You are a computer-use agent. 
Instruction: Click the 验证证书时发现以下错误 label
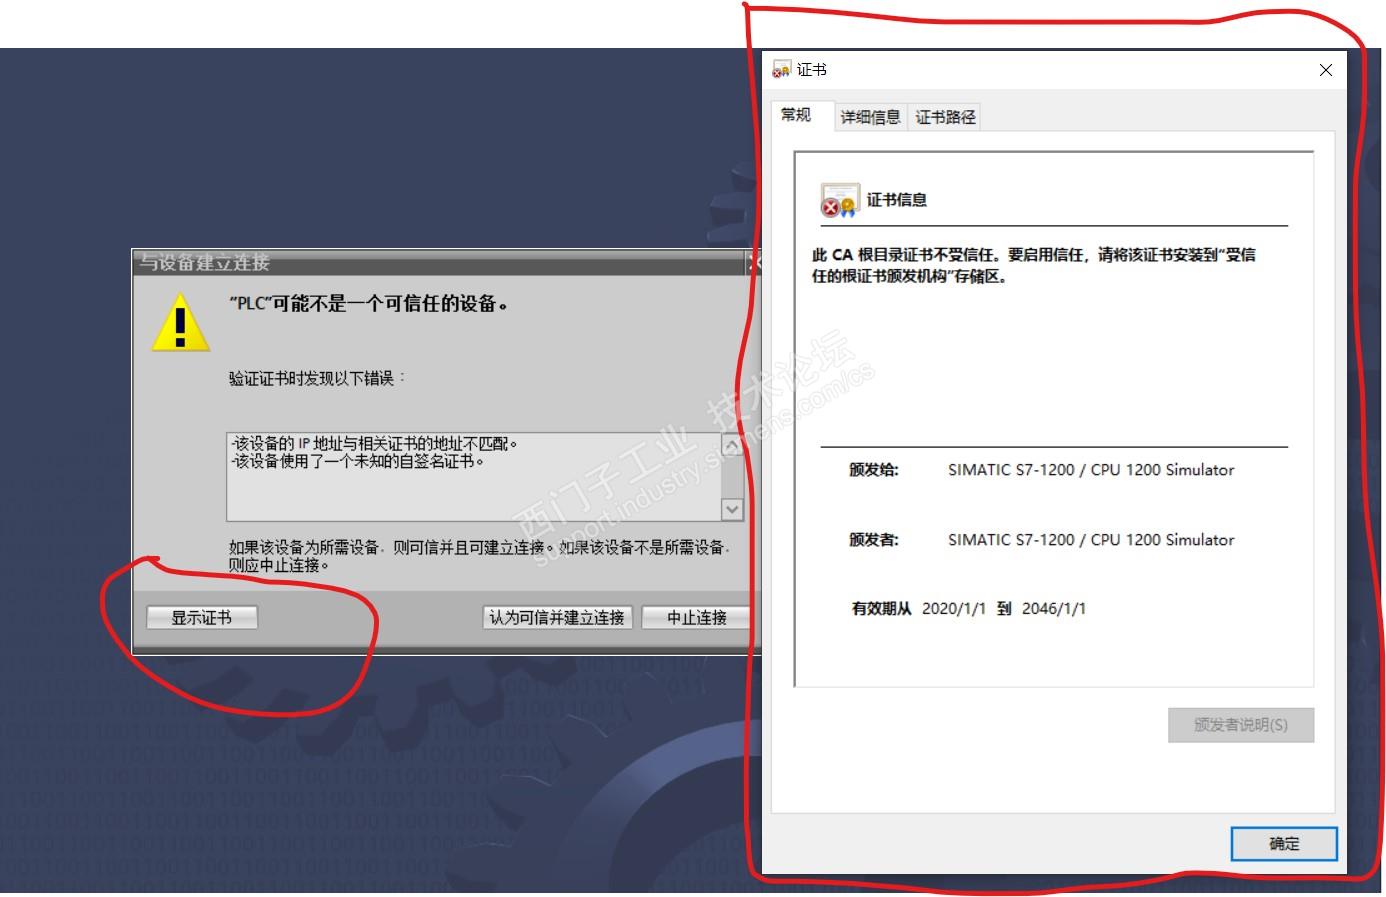click(x=317, y=378)
